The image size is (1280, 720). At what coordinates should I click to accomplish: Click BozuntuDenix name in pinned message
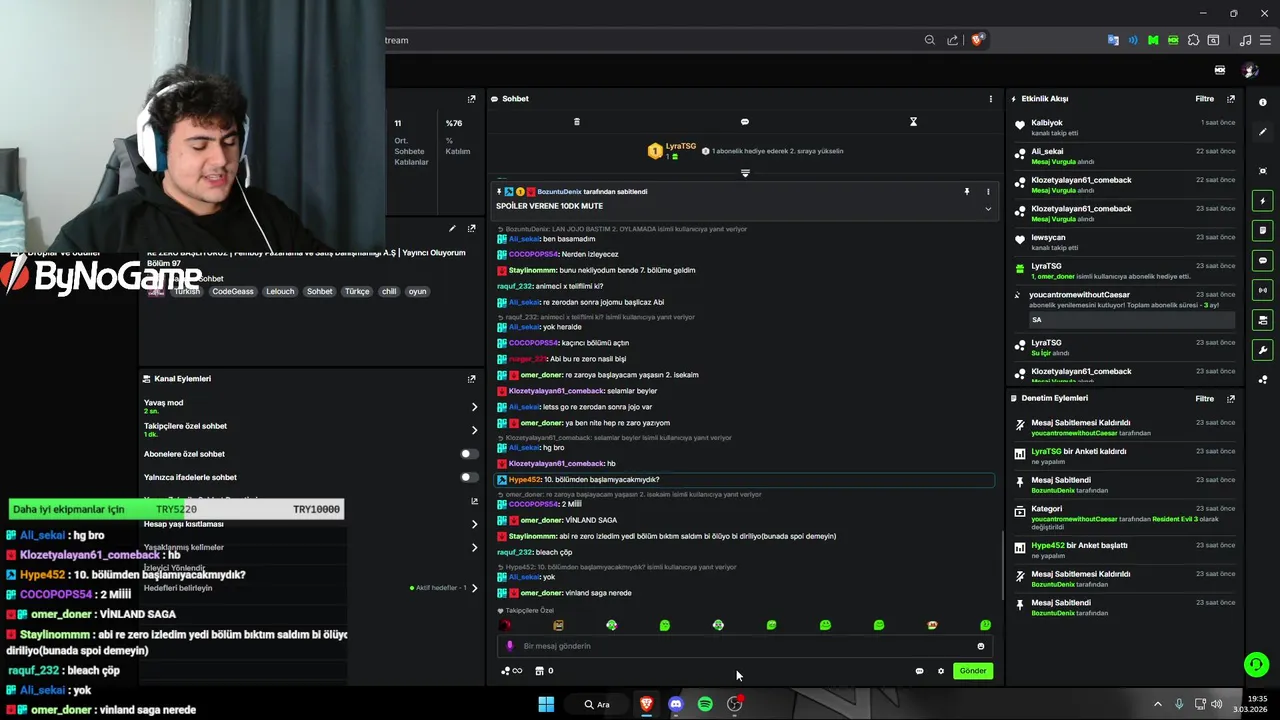(559, 191)
